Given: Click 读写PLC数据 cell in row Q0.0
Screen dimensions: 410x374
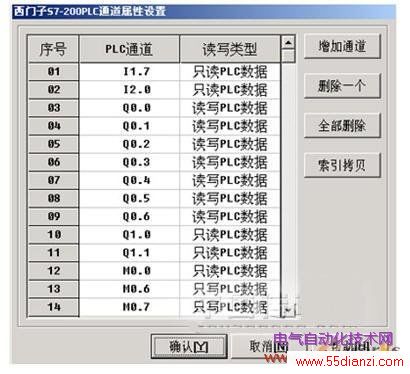Looking at the screenshot, I should (230, 108).
